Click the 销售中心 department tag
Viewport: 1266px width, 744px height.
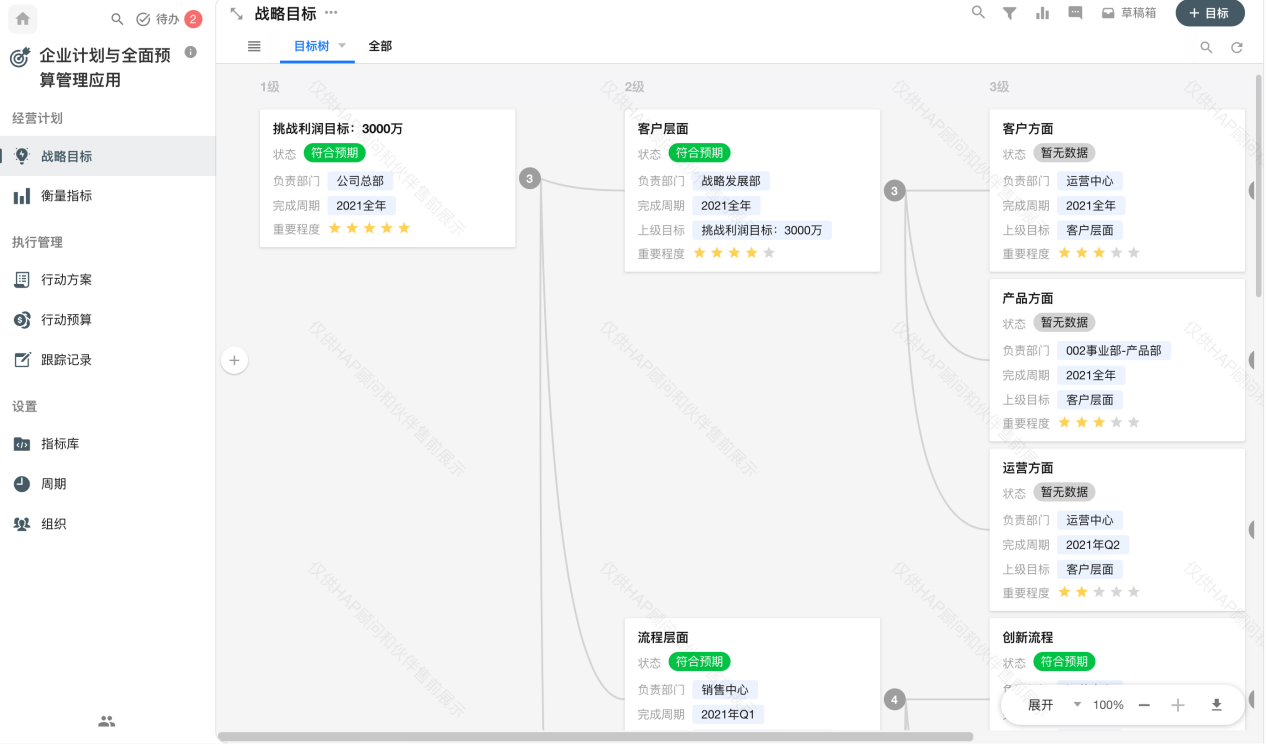click(x=725, y=690)
